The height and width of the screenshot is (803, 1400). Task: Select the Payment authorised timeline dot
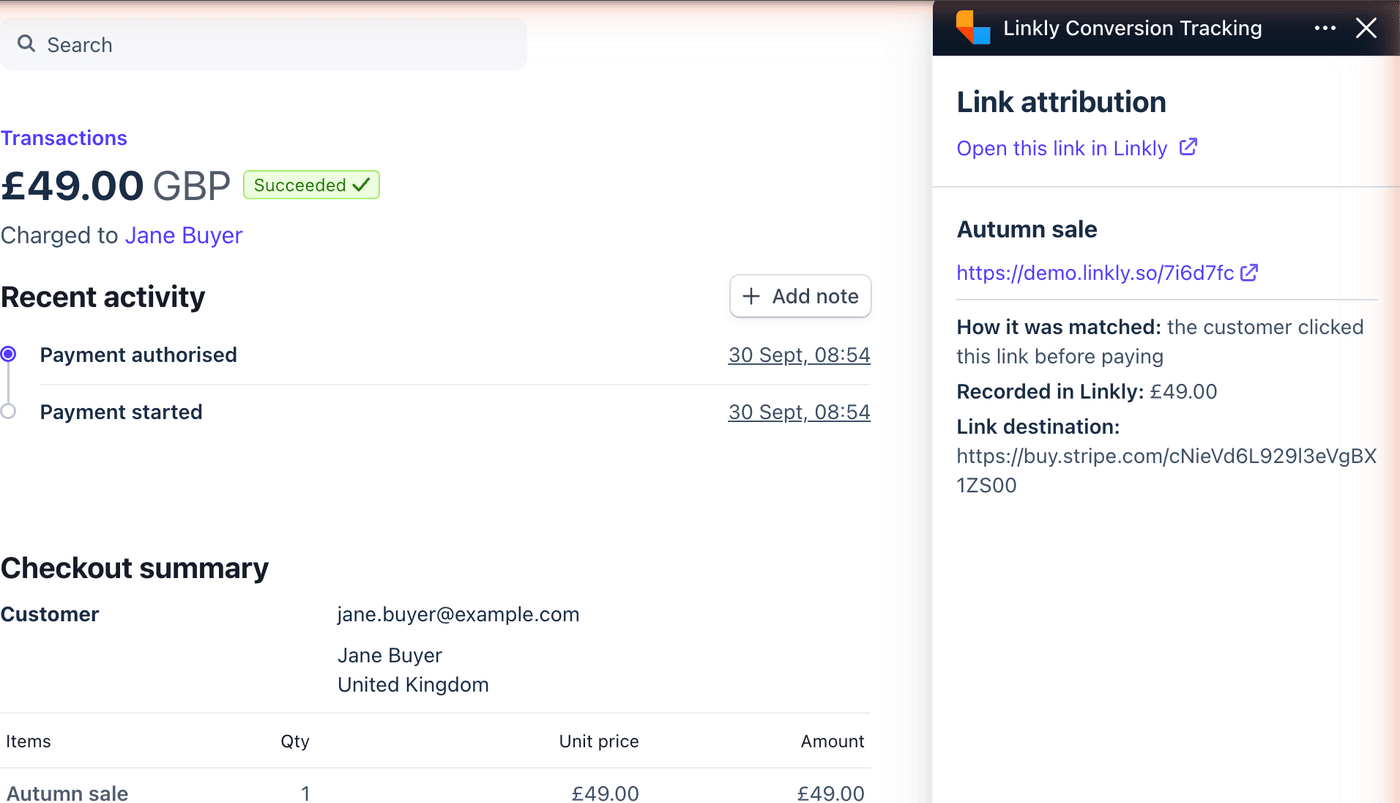(8, 354)
